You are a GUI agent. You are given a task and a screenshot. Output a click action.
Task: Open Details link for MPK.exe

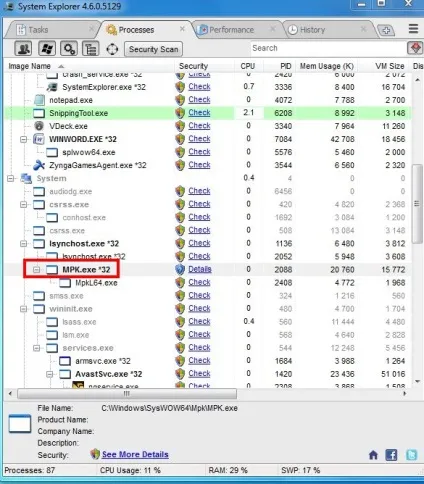click(x=200, y=269)
